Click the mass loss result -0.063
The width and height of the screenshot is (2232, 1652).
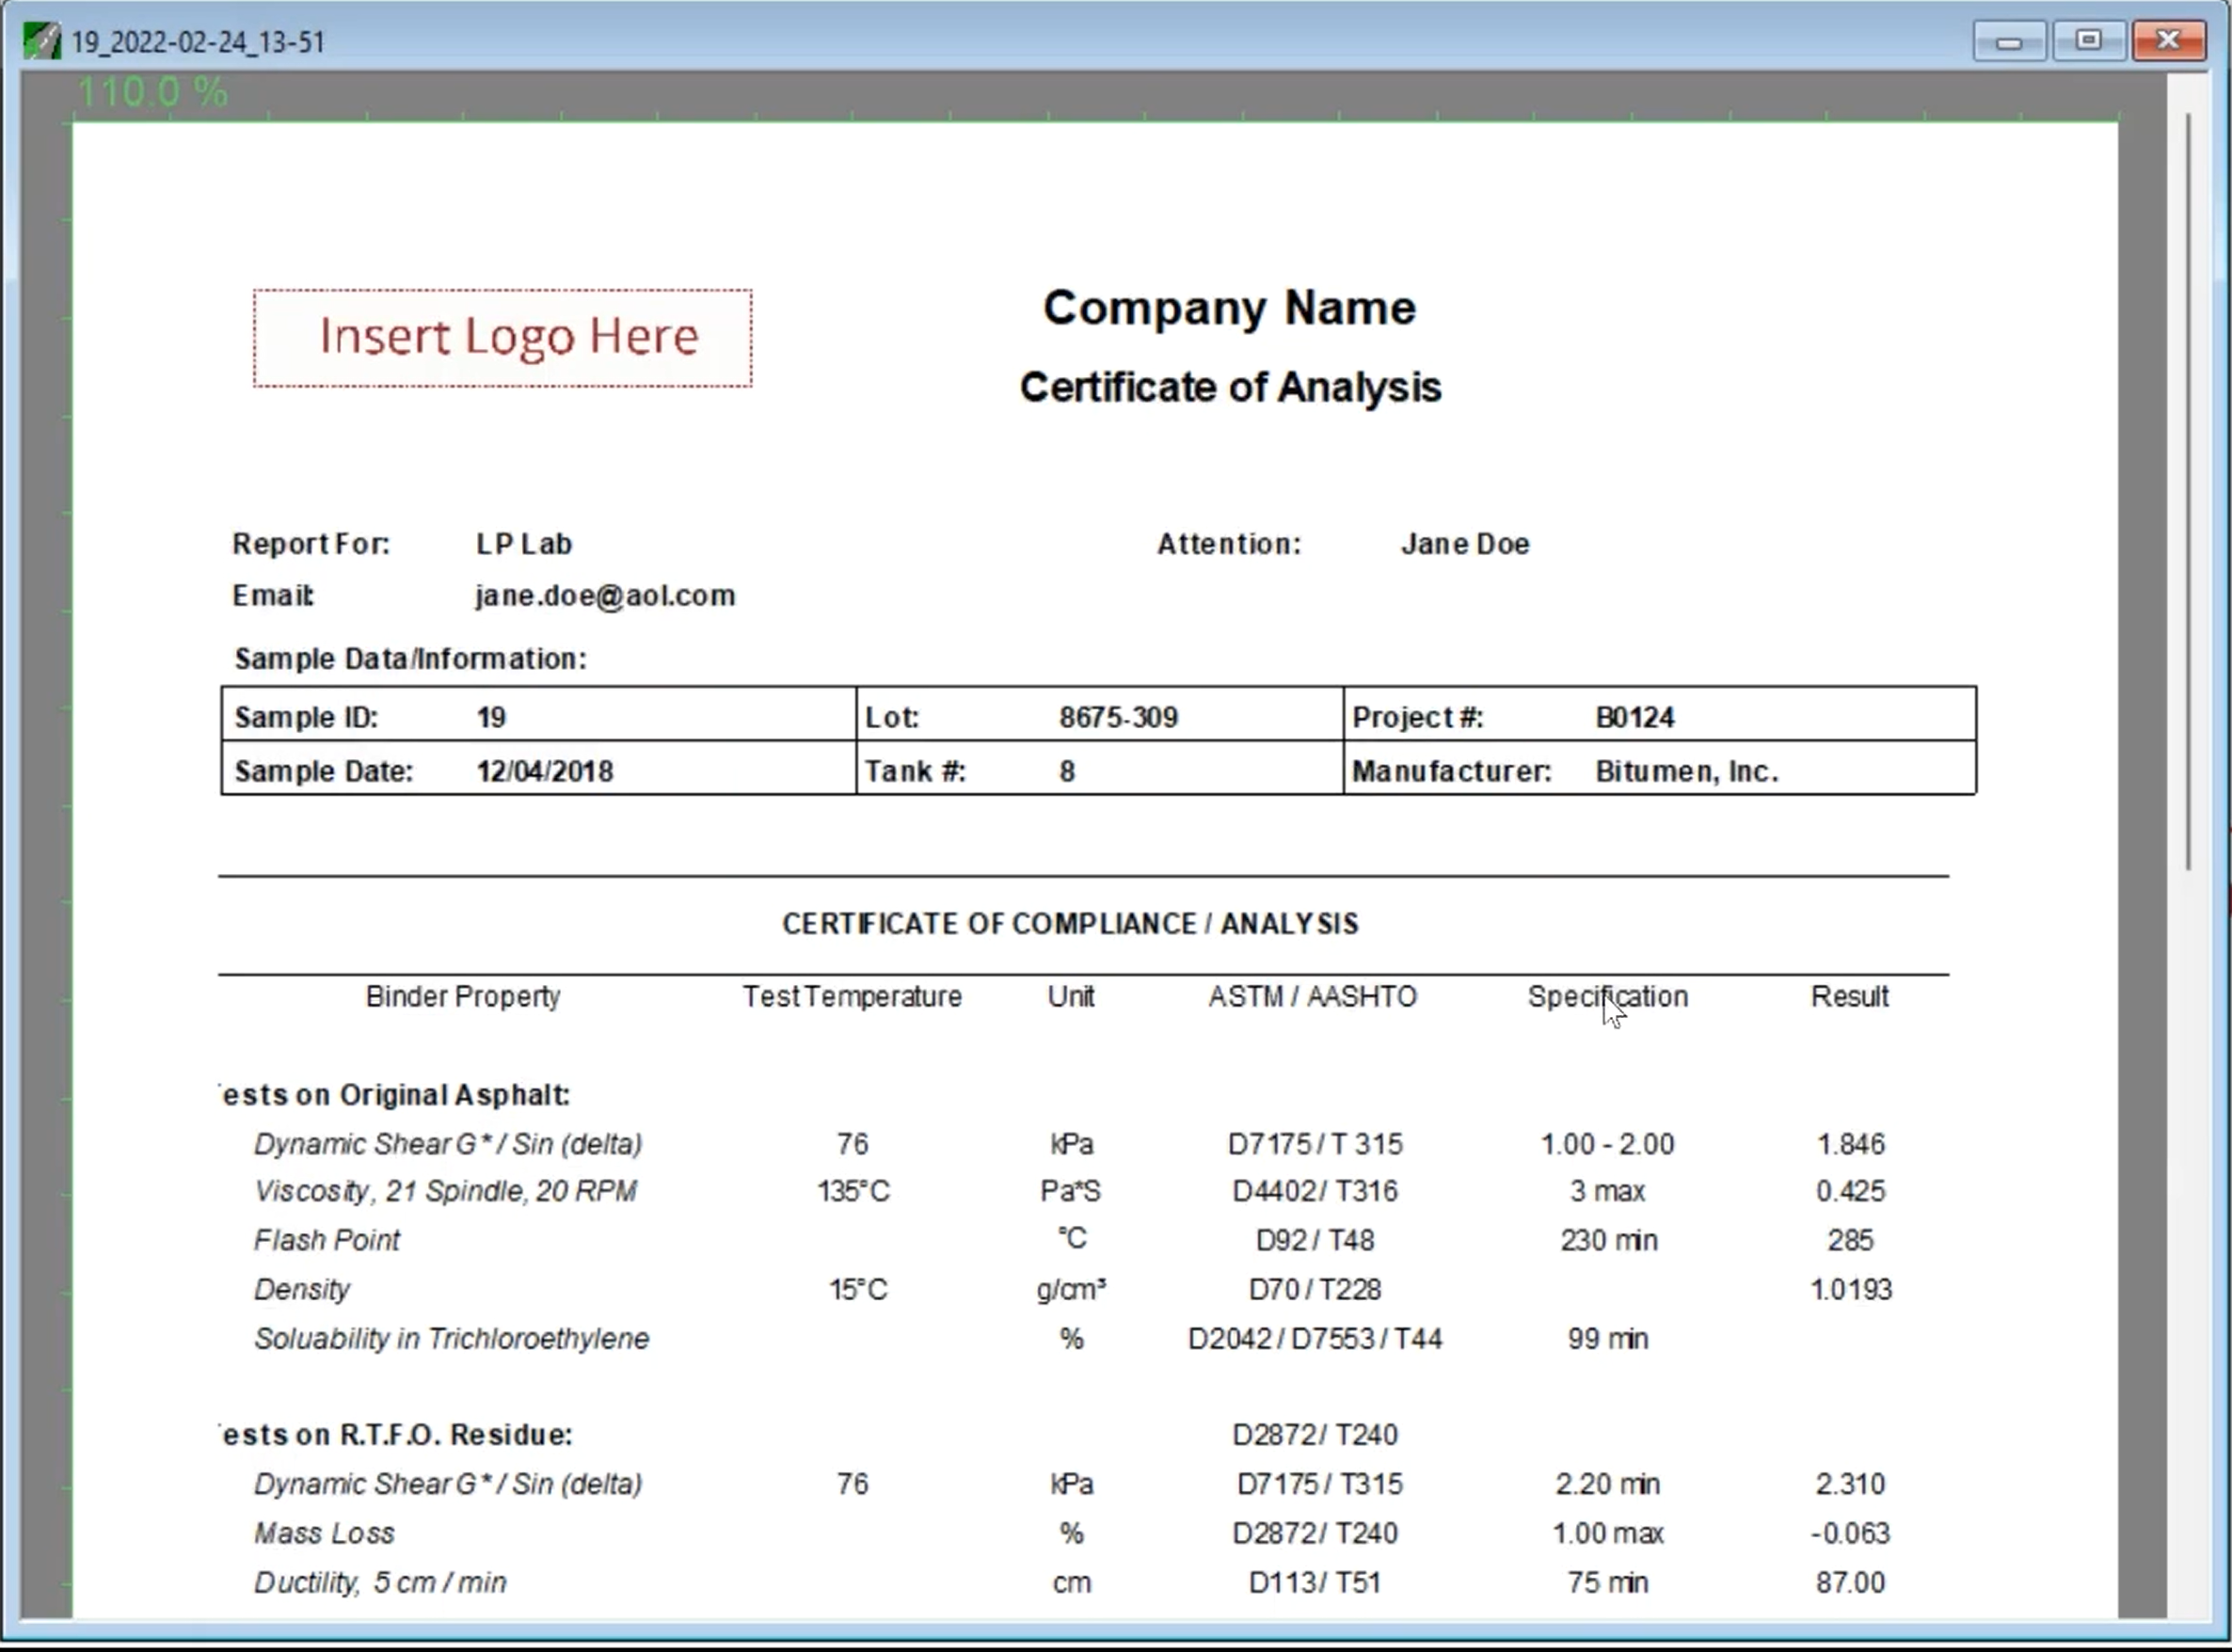click(x=1850, y=1533)
